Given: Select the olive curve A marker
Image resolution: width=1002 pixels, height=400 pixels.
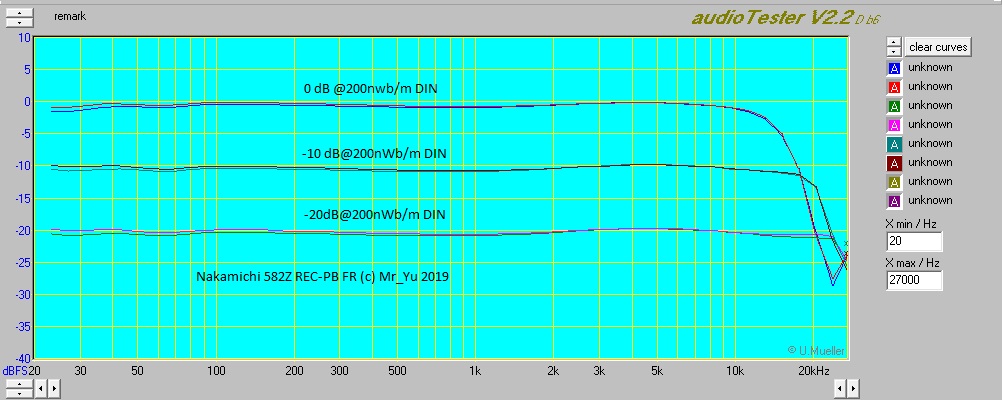Looking at the screenshot, I should coord(894,182).
